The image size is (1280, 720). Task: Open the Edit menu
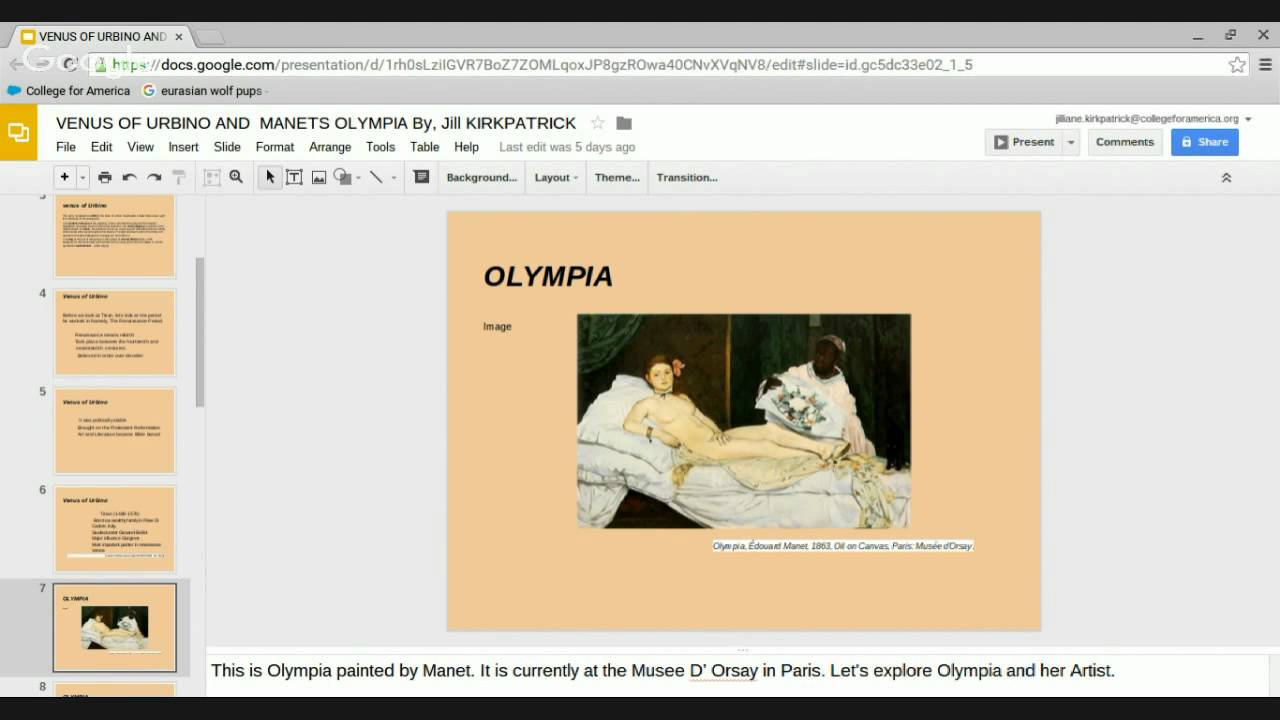point(102,147)
